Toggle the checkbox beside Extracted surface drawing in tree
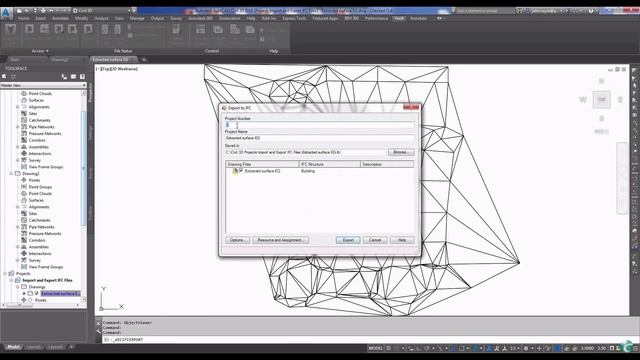The width and height of the screenshot is (640, 360). pos(36,293)
